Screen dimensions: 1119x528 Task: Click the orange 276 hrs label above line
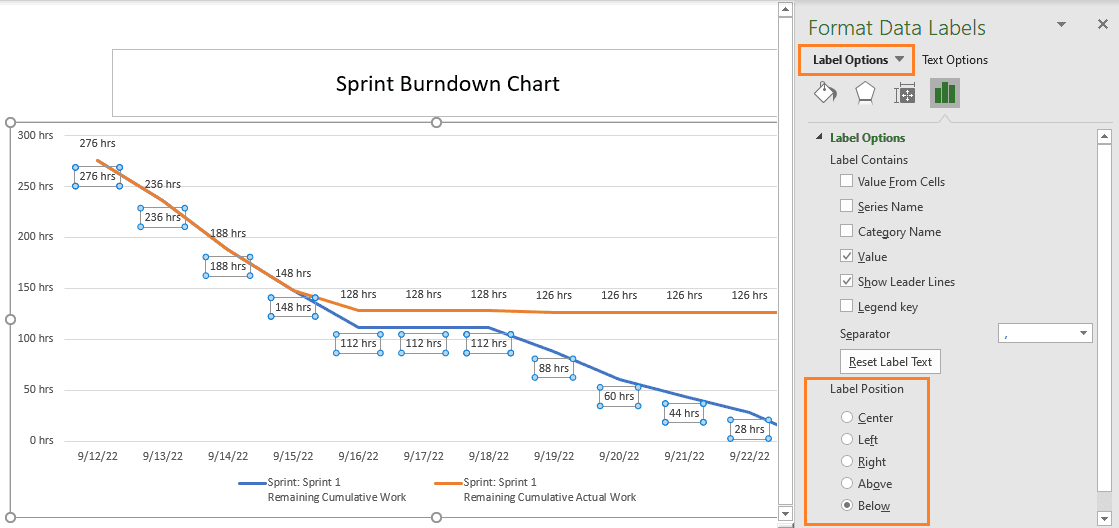coord(97,143)
